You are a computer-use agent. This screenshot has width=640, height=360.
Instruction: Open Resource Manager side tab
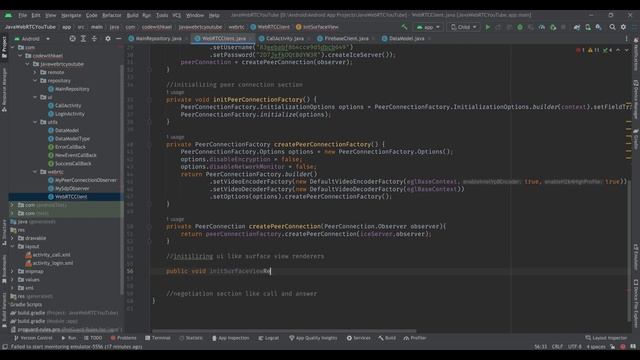click(4, 89)
